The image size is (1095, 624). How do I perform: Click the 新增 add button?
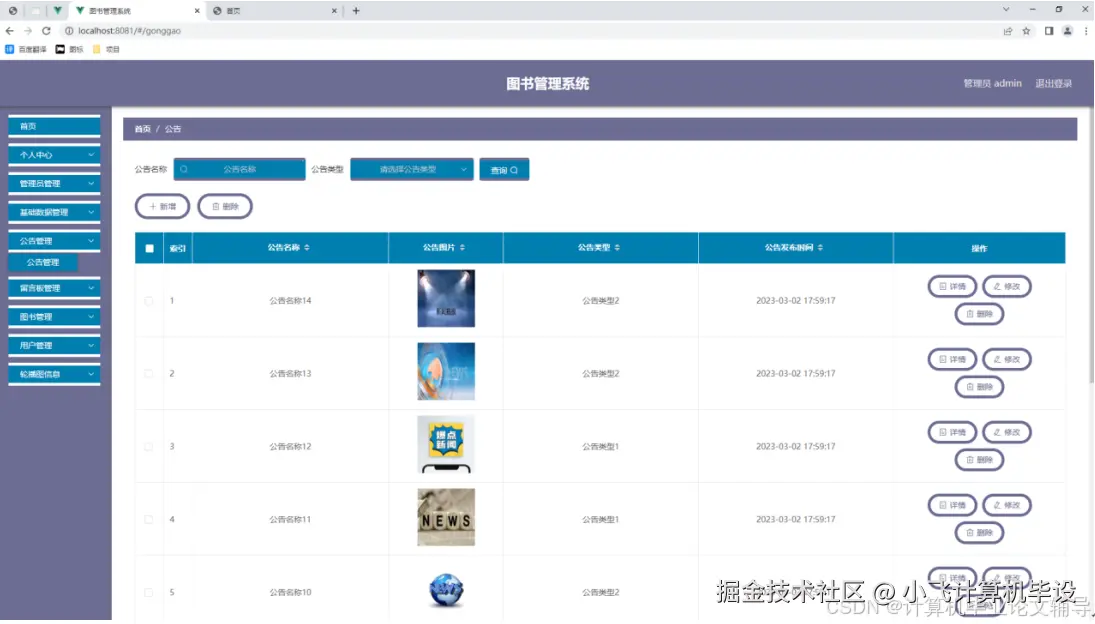tap(162, 207)
